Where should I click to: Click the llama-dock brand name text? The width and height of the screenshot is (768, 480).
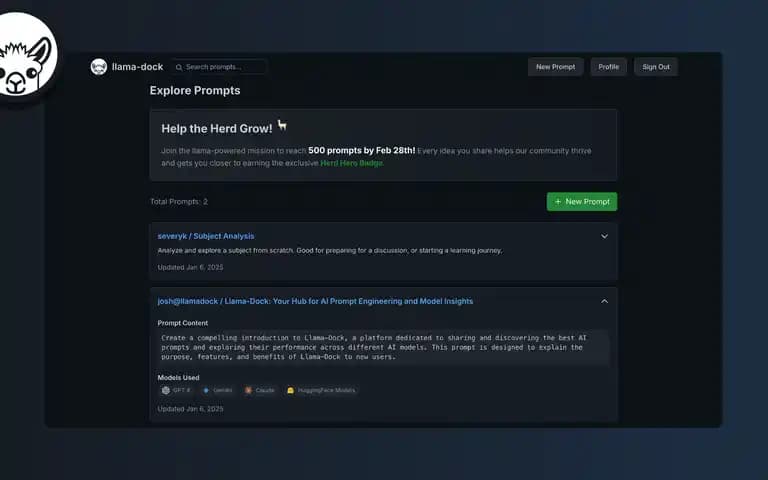(137, 67)
